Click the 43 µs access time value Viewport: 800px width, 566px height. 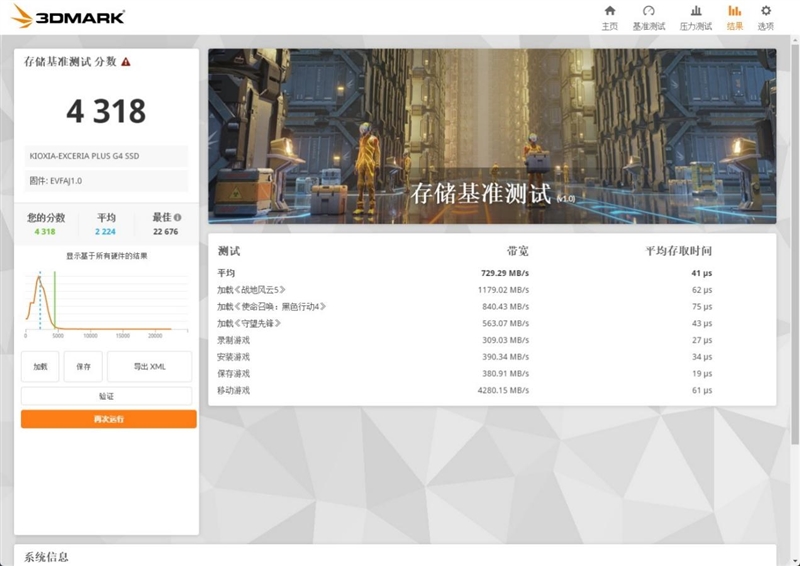702,324
